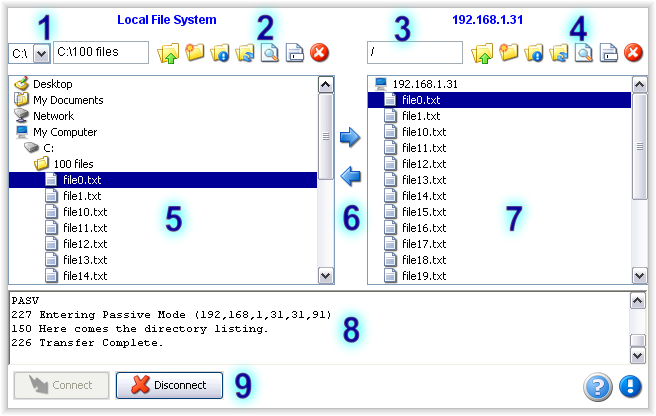This screenshot has width=656, height=416.
Task: Delete the selected local file
Action: [x=320, y=53]
